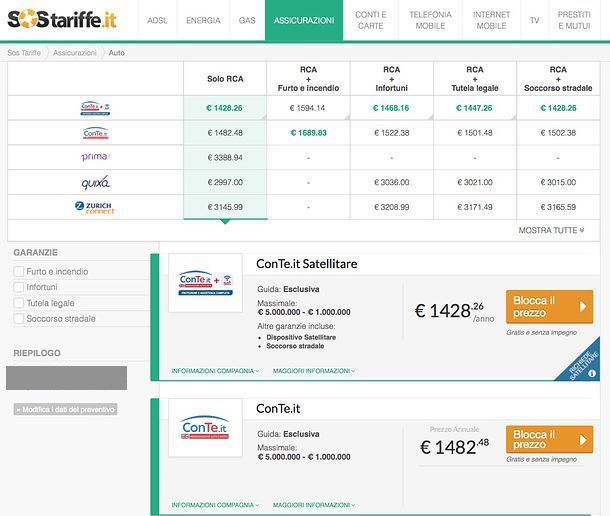Image resolution: width=610 pixels, height=516 pixels.
Task: Expand Maggiori informazioni for the ConTe.it offer
Action: pos(314,505)
